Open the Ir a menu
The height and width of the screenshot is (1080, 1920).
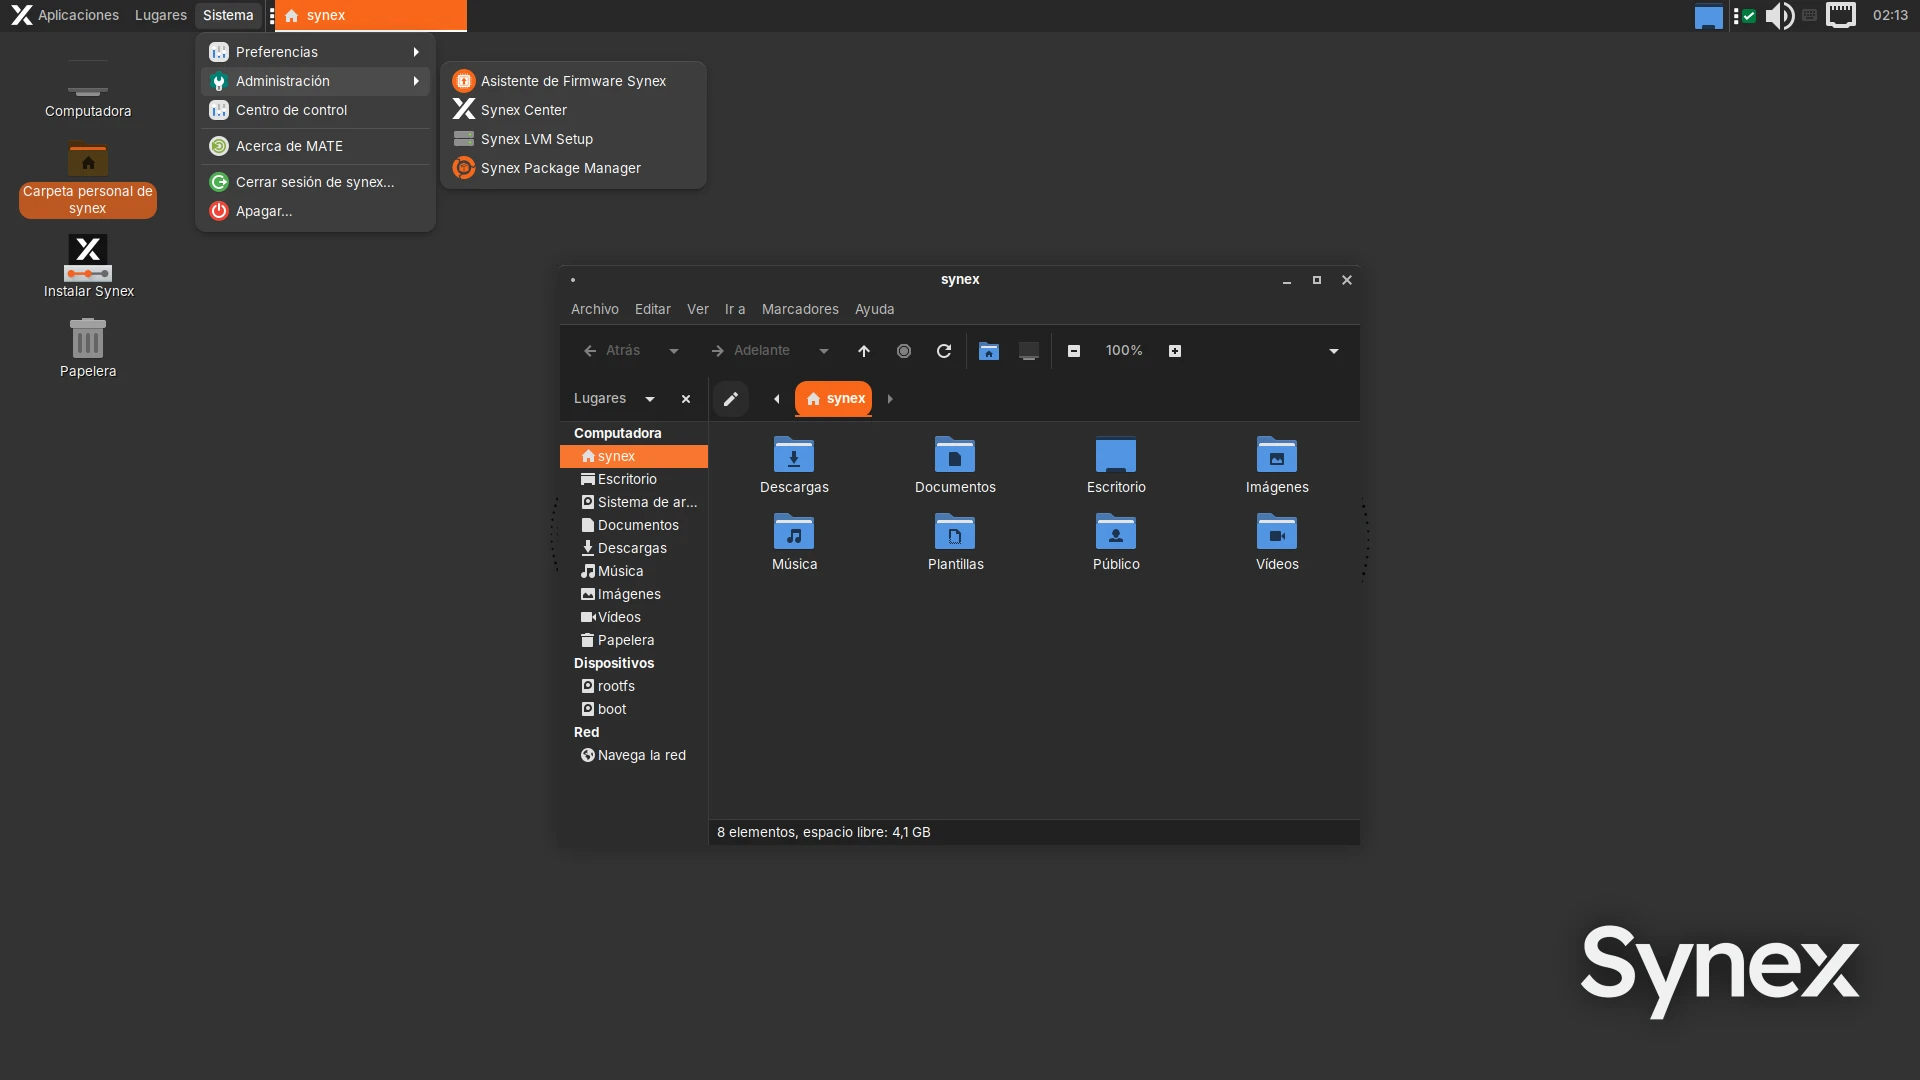coord(735,309)
